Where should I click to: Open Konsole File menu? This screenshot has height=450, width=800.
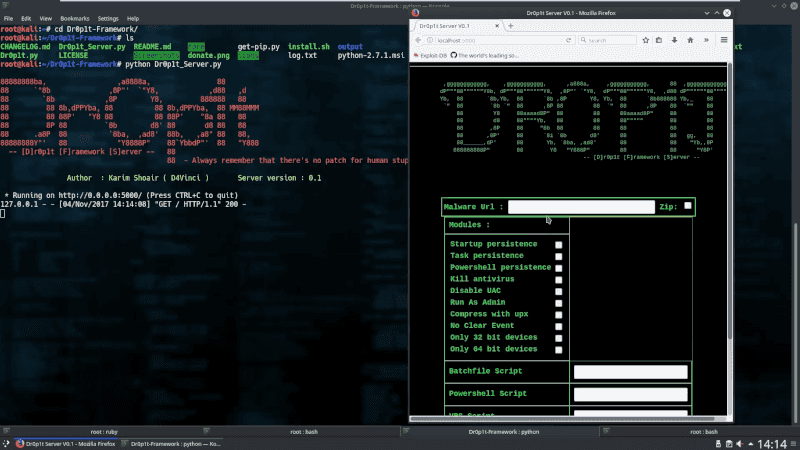[x=8, y=18]
